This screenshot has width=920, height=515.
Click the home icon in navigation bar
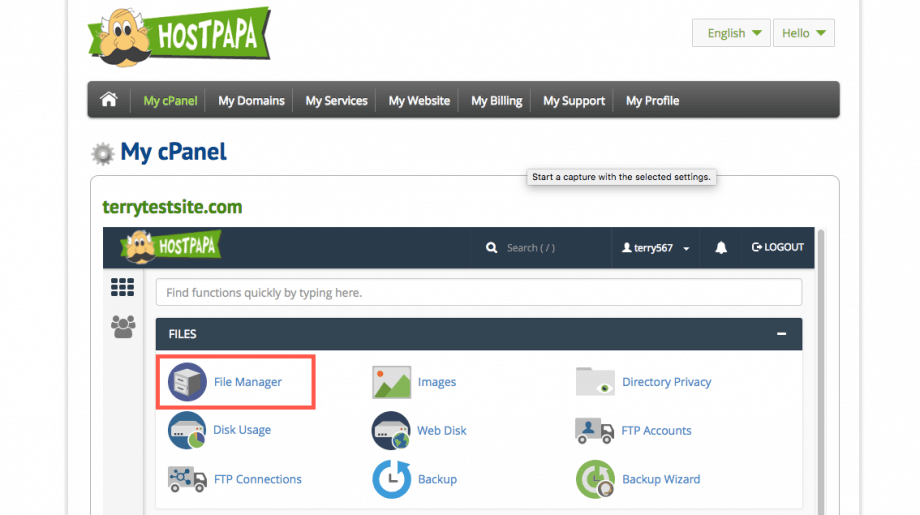click(109, 100)
